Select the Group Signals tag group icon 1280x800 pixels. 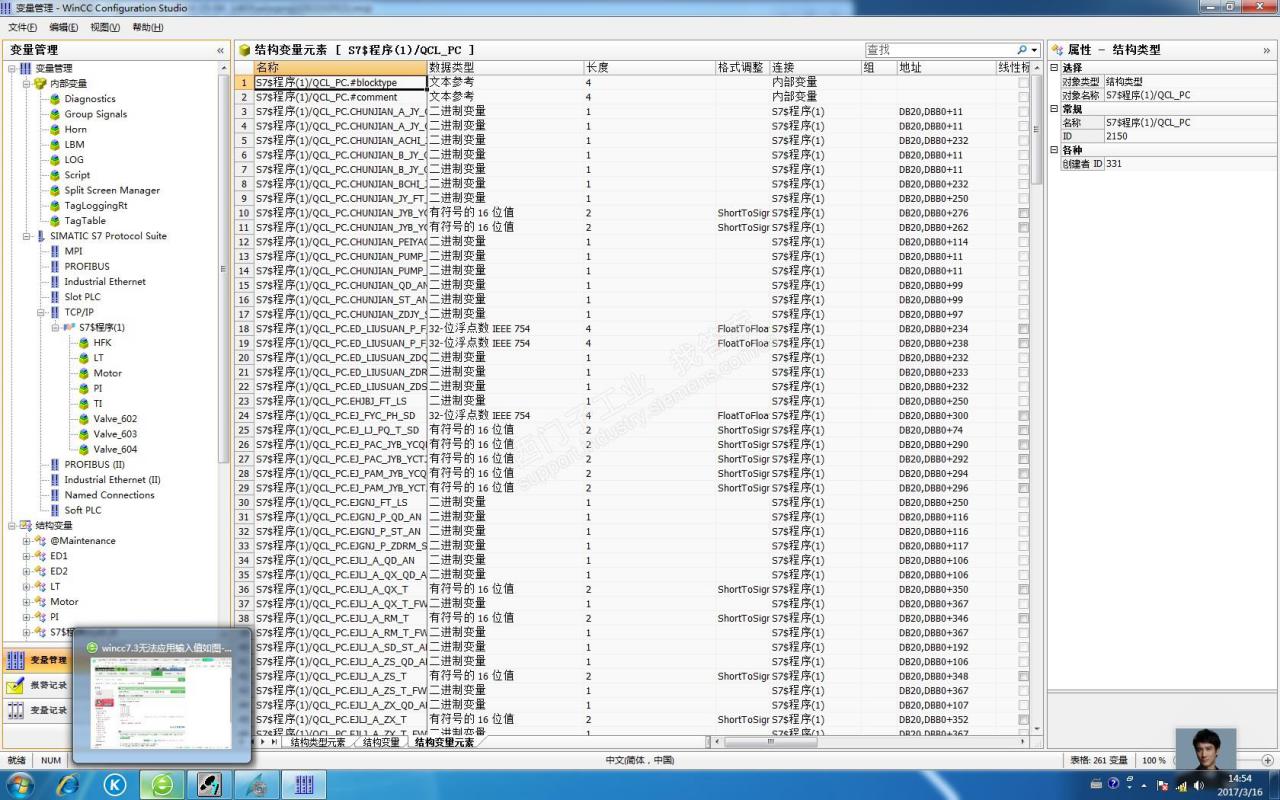click(x=55, y=114)
